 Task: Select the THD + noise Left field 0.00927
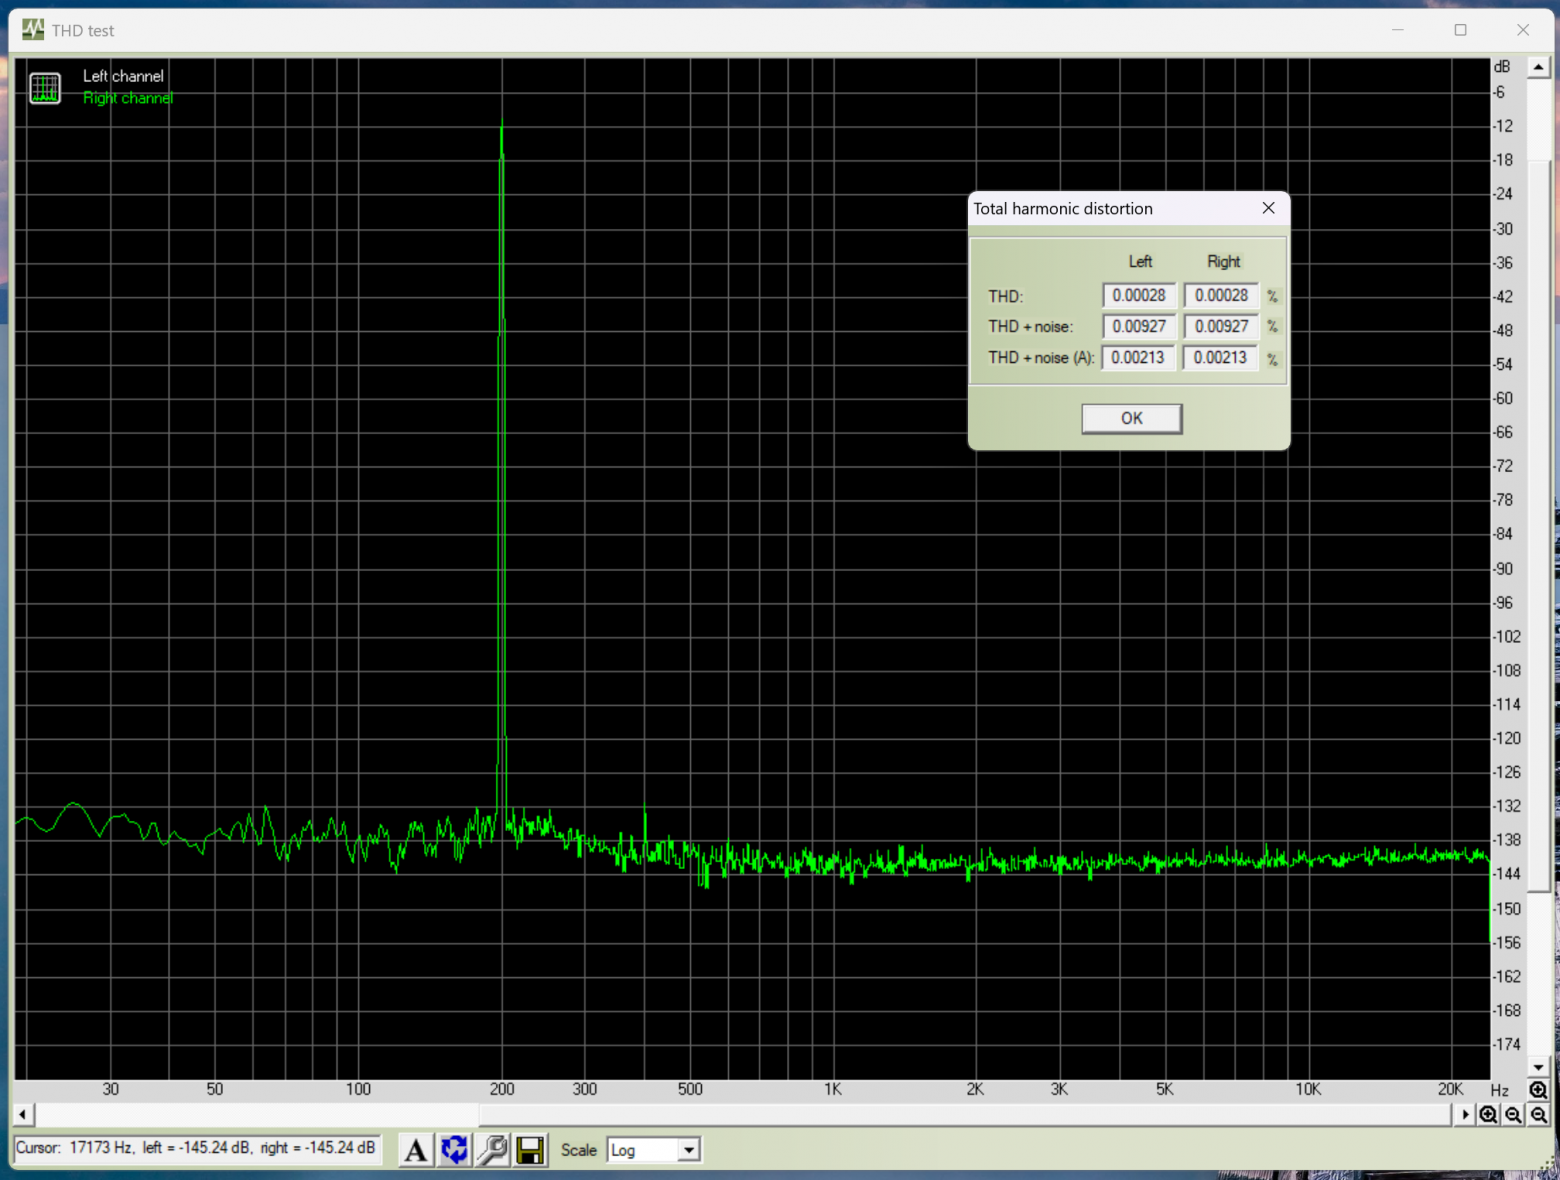click(1139, 326)
